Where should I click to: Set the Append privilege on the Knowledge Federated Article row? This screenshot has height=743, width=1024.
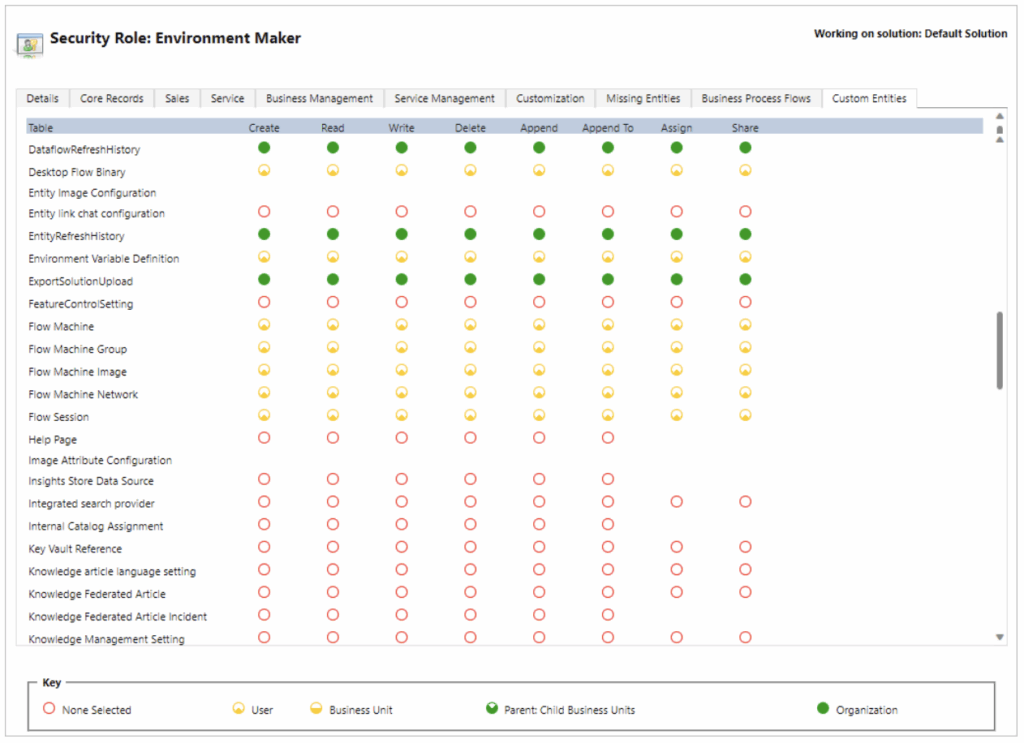pyautogui.click(x=539, y=592)
